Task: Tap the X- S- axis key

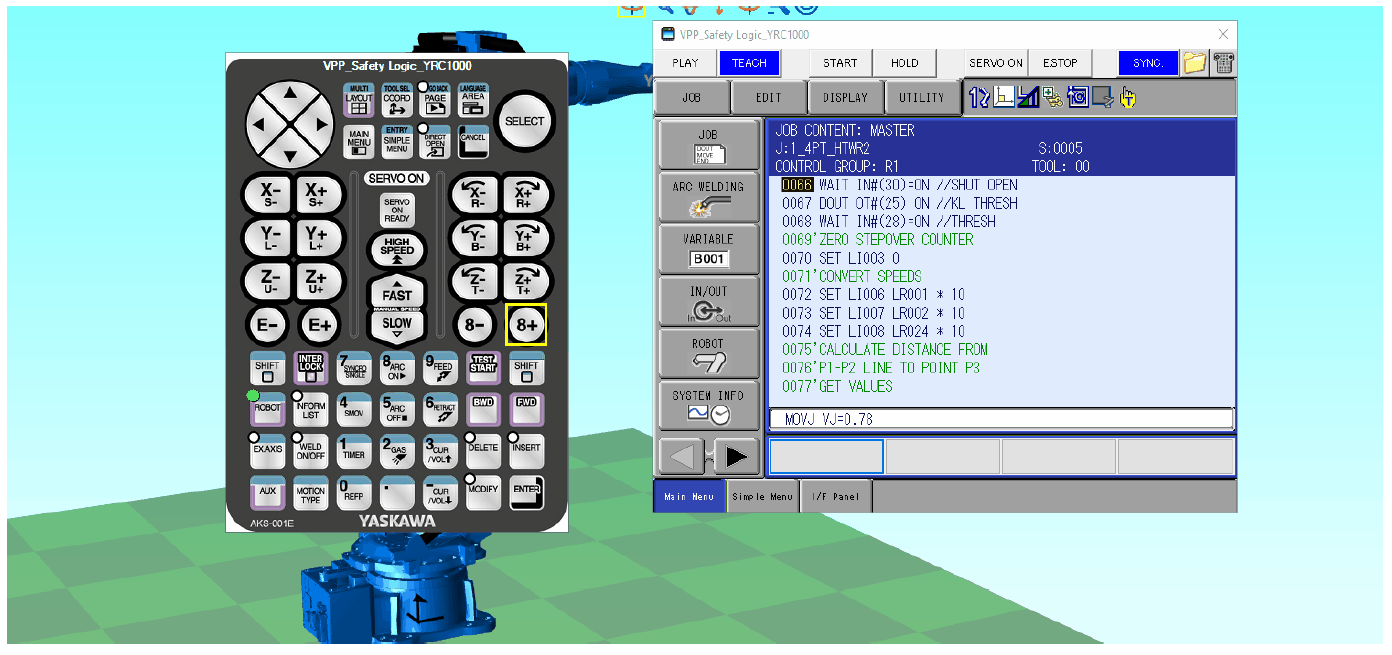Action: [270, 194]
